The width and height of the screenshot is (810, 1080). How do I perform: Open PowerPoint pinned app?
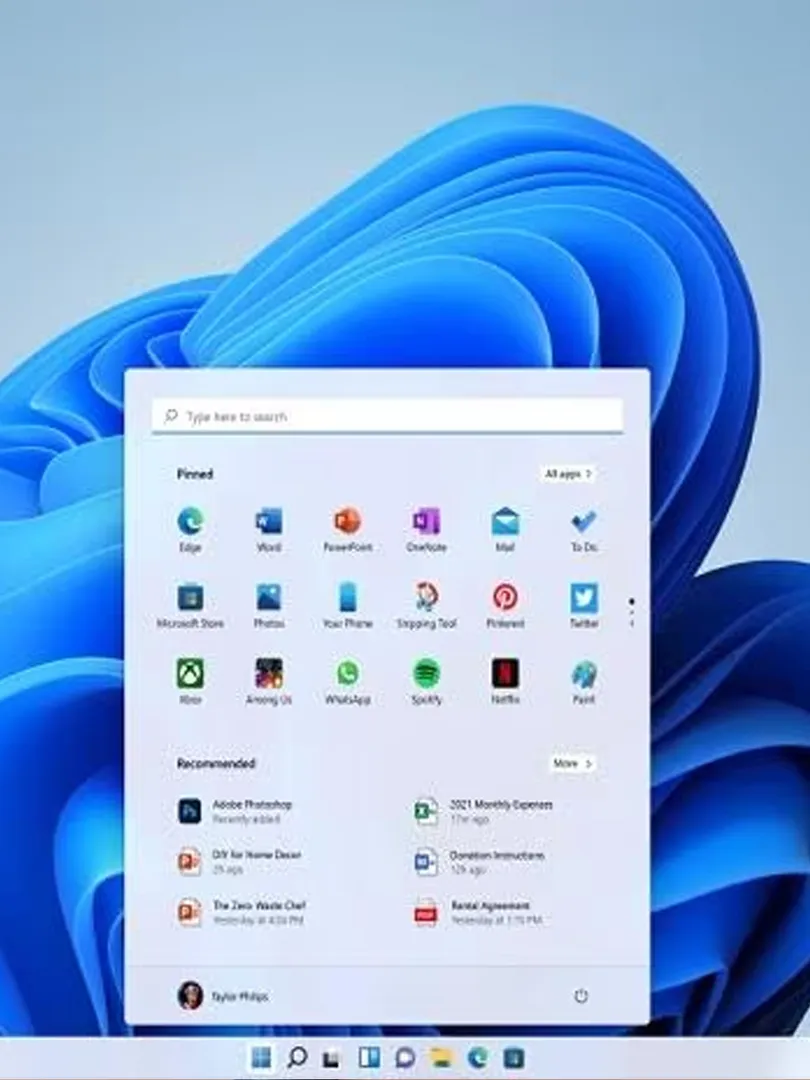tap(348, 529)
